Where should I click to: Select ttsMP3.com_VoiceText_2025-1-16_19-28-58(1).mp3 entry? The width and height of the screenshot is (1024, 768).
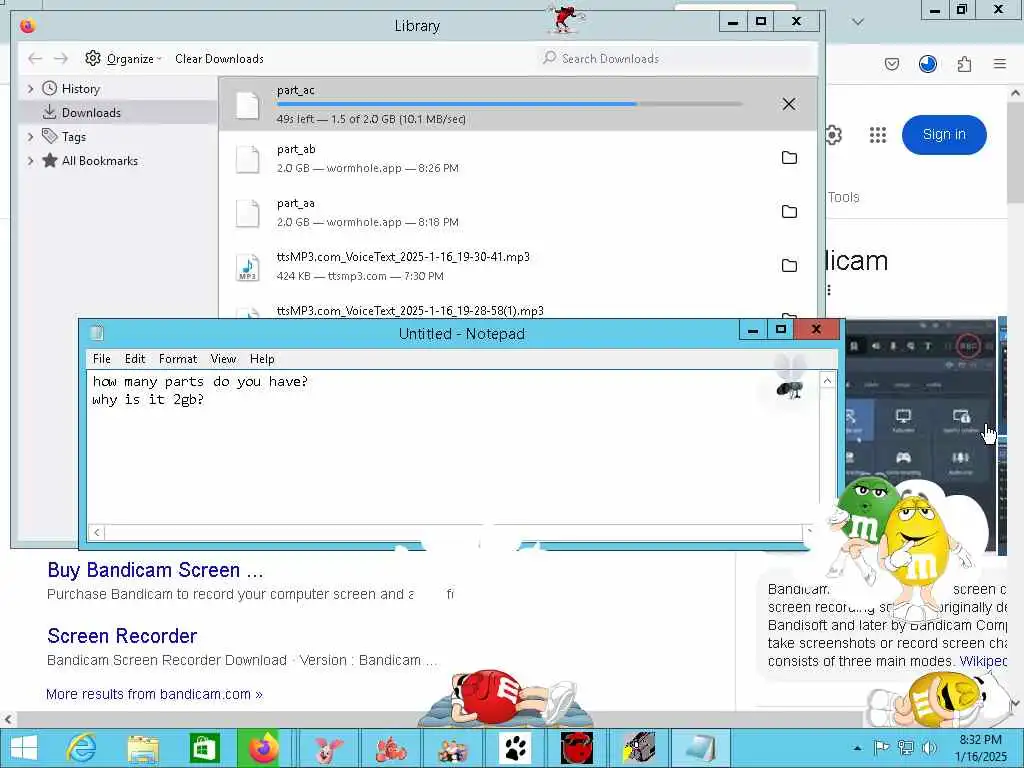[517, 308]
